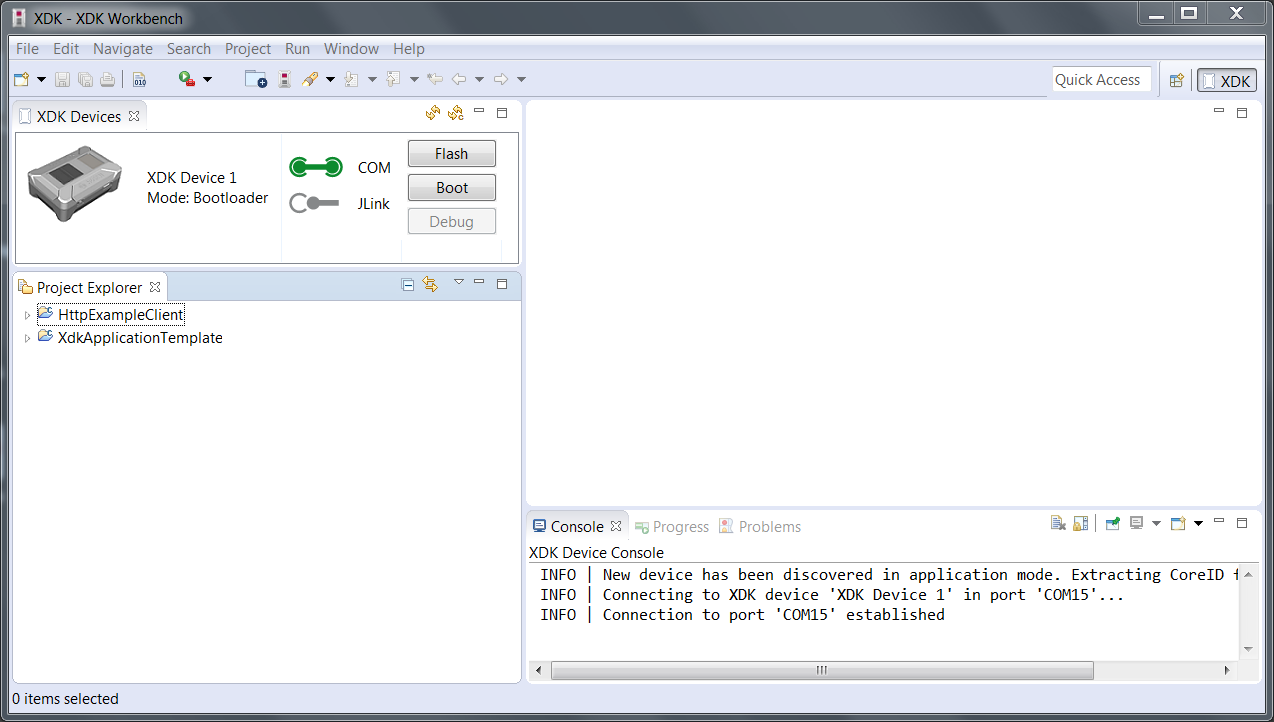
Task: Click Collapse All in Project Explorer
Action: click(x=408, y=285)
